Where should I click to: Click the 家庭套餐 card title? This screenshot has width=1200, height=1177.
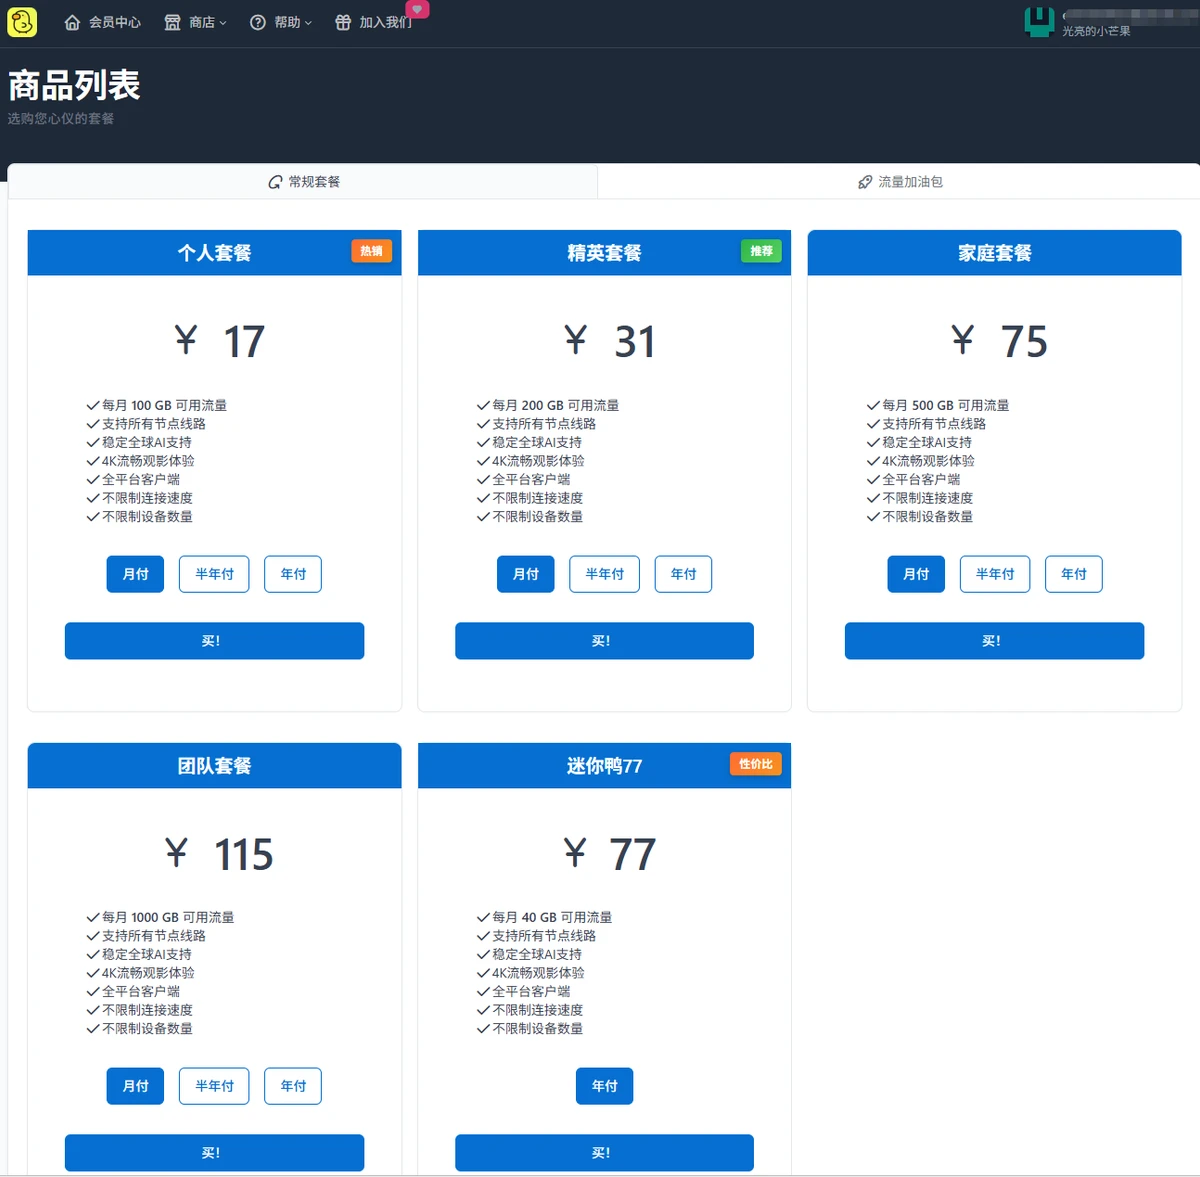click(994, 253)
